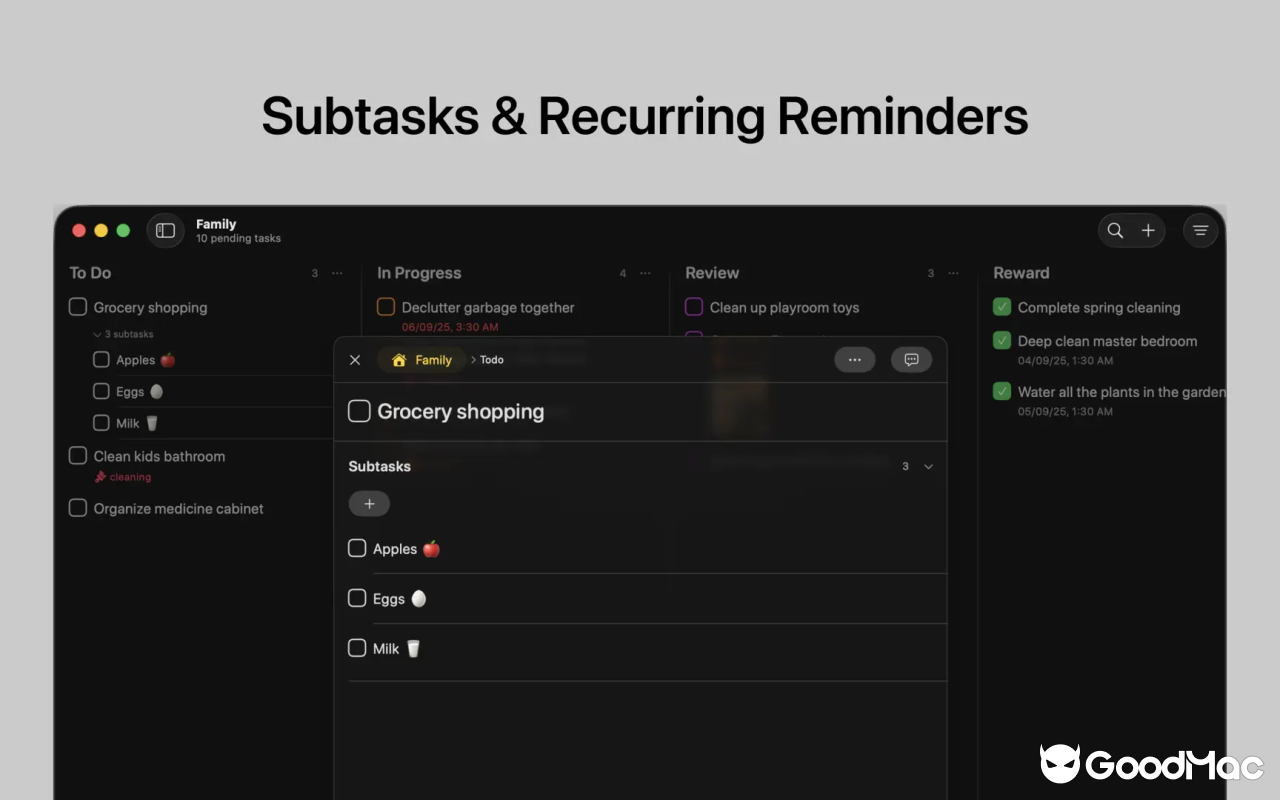Click the Family board title

point(216,224)
